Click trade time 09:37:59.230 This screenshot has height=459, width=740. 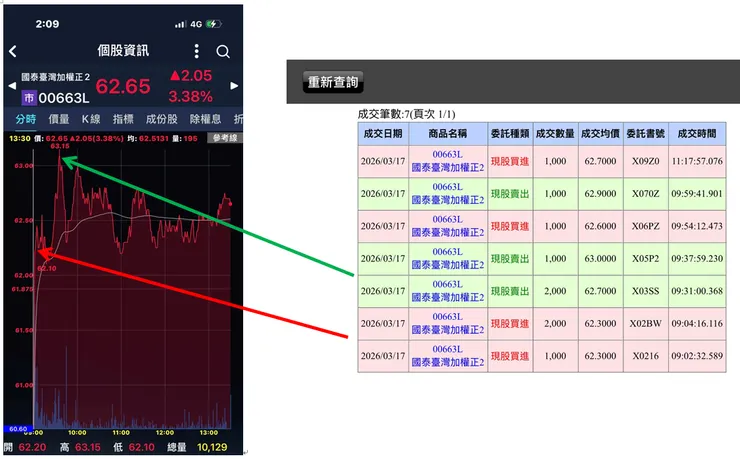coord(697,259)
